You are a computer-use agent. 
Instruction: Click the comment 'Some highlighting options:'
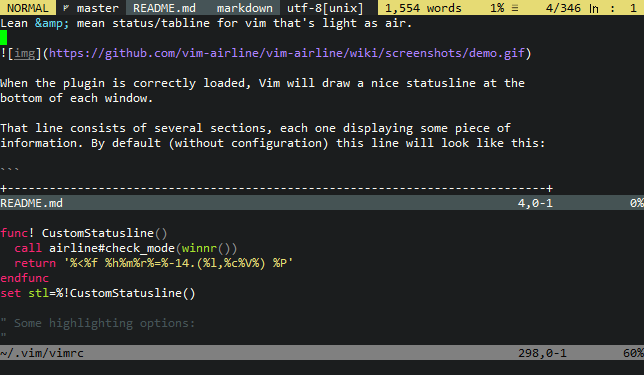click(104, 323)
